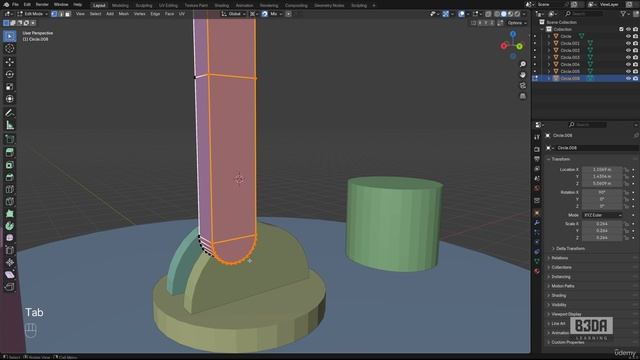Select the Inset Faces tool
The width and height of the screenshot is (640, 360).
tap(10, 165)
